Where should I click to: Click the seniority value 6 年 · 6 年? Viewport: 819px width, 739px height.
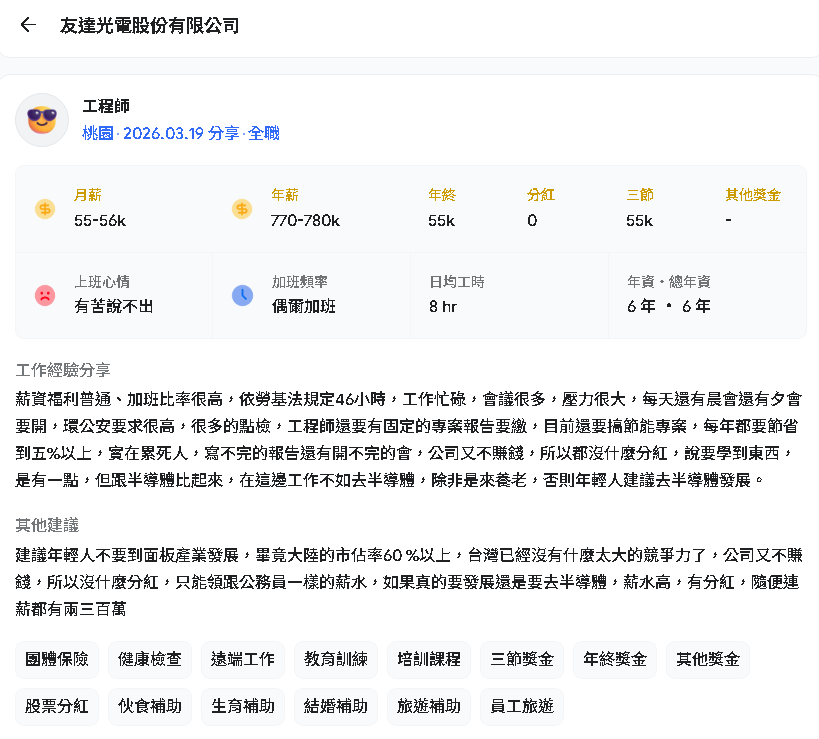[669, 307]
